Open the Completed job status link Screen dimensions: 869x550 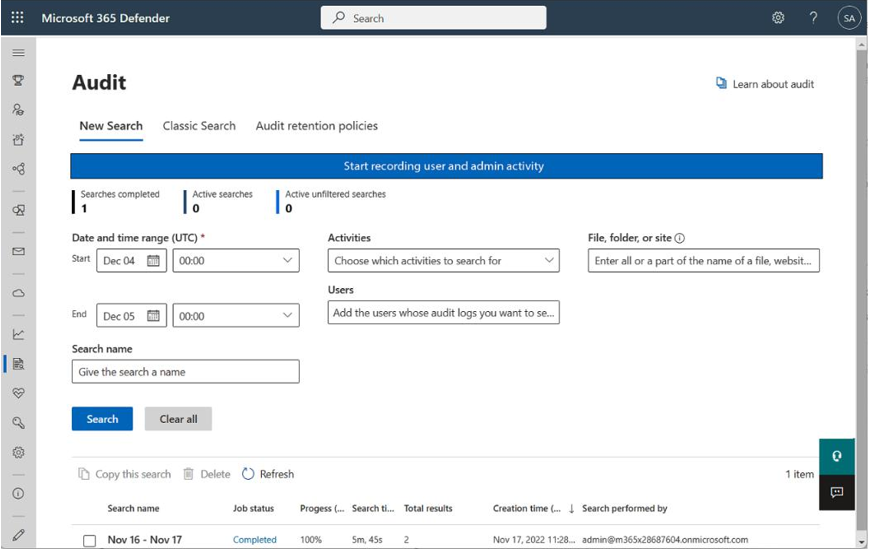(x=254, y=539)
